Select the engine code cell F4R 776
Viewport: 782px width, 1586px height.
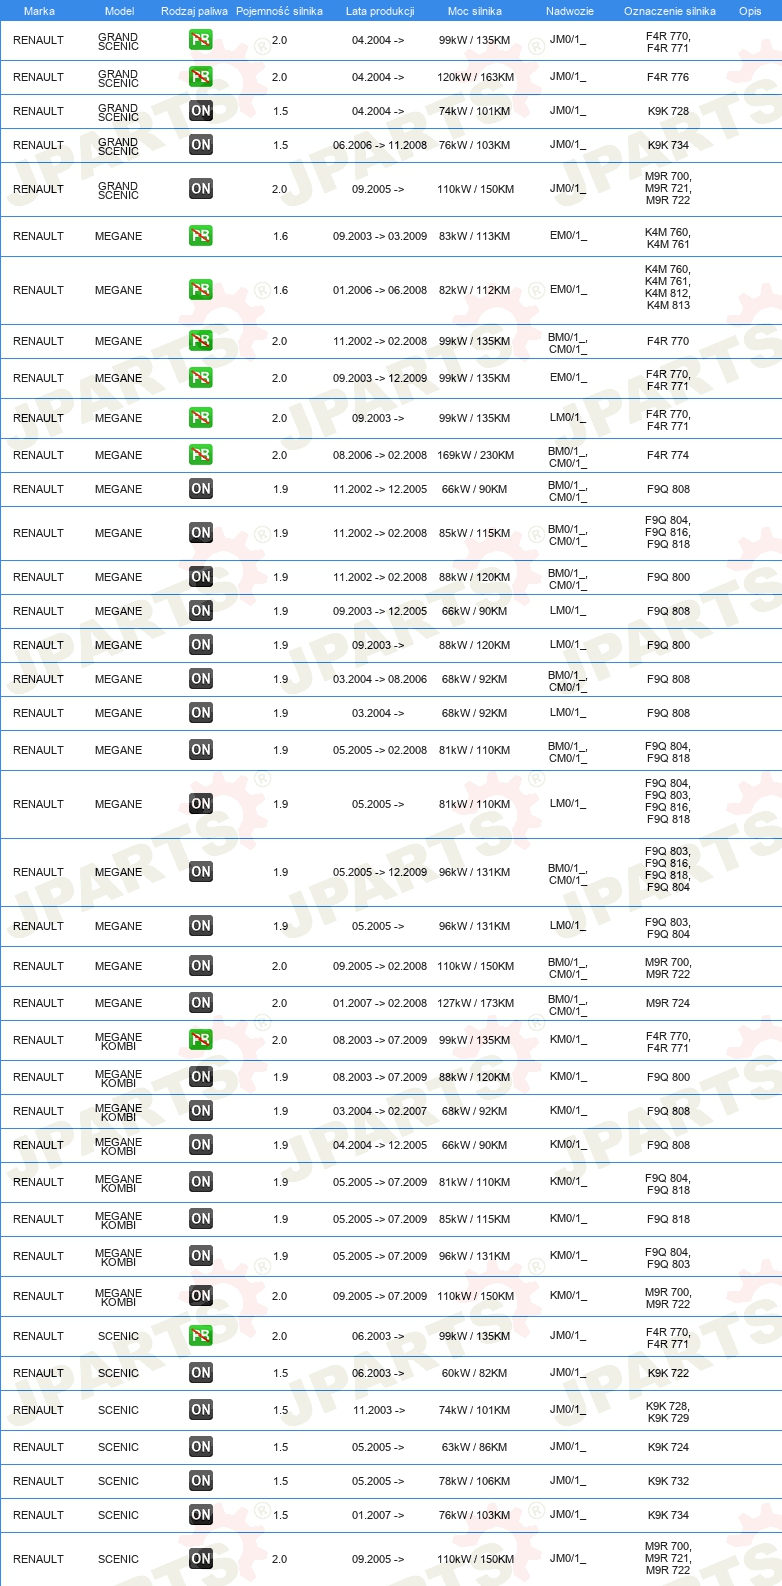668,77
